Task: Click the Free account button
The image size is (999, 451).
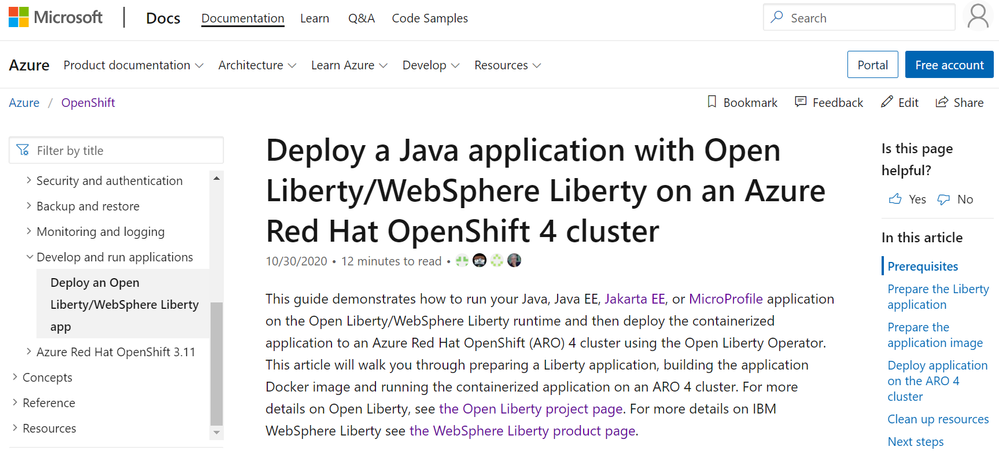Action: point(949,64)
